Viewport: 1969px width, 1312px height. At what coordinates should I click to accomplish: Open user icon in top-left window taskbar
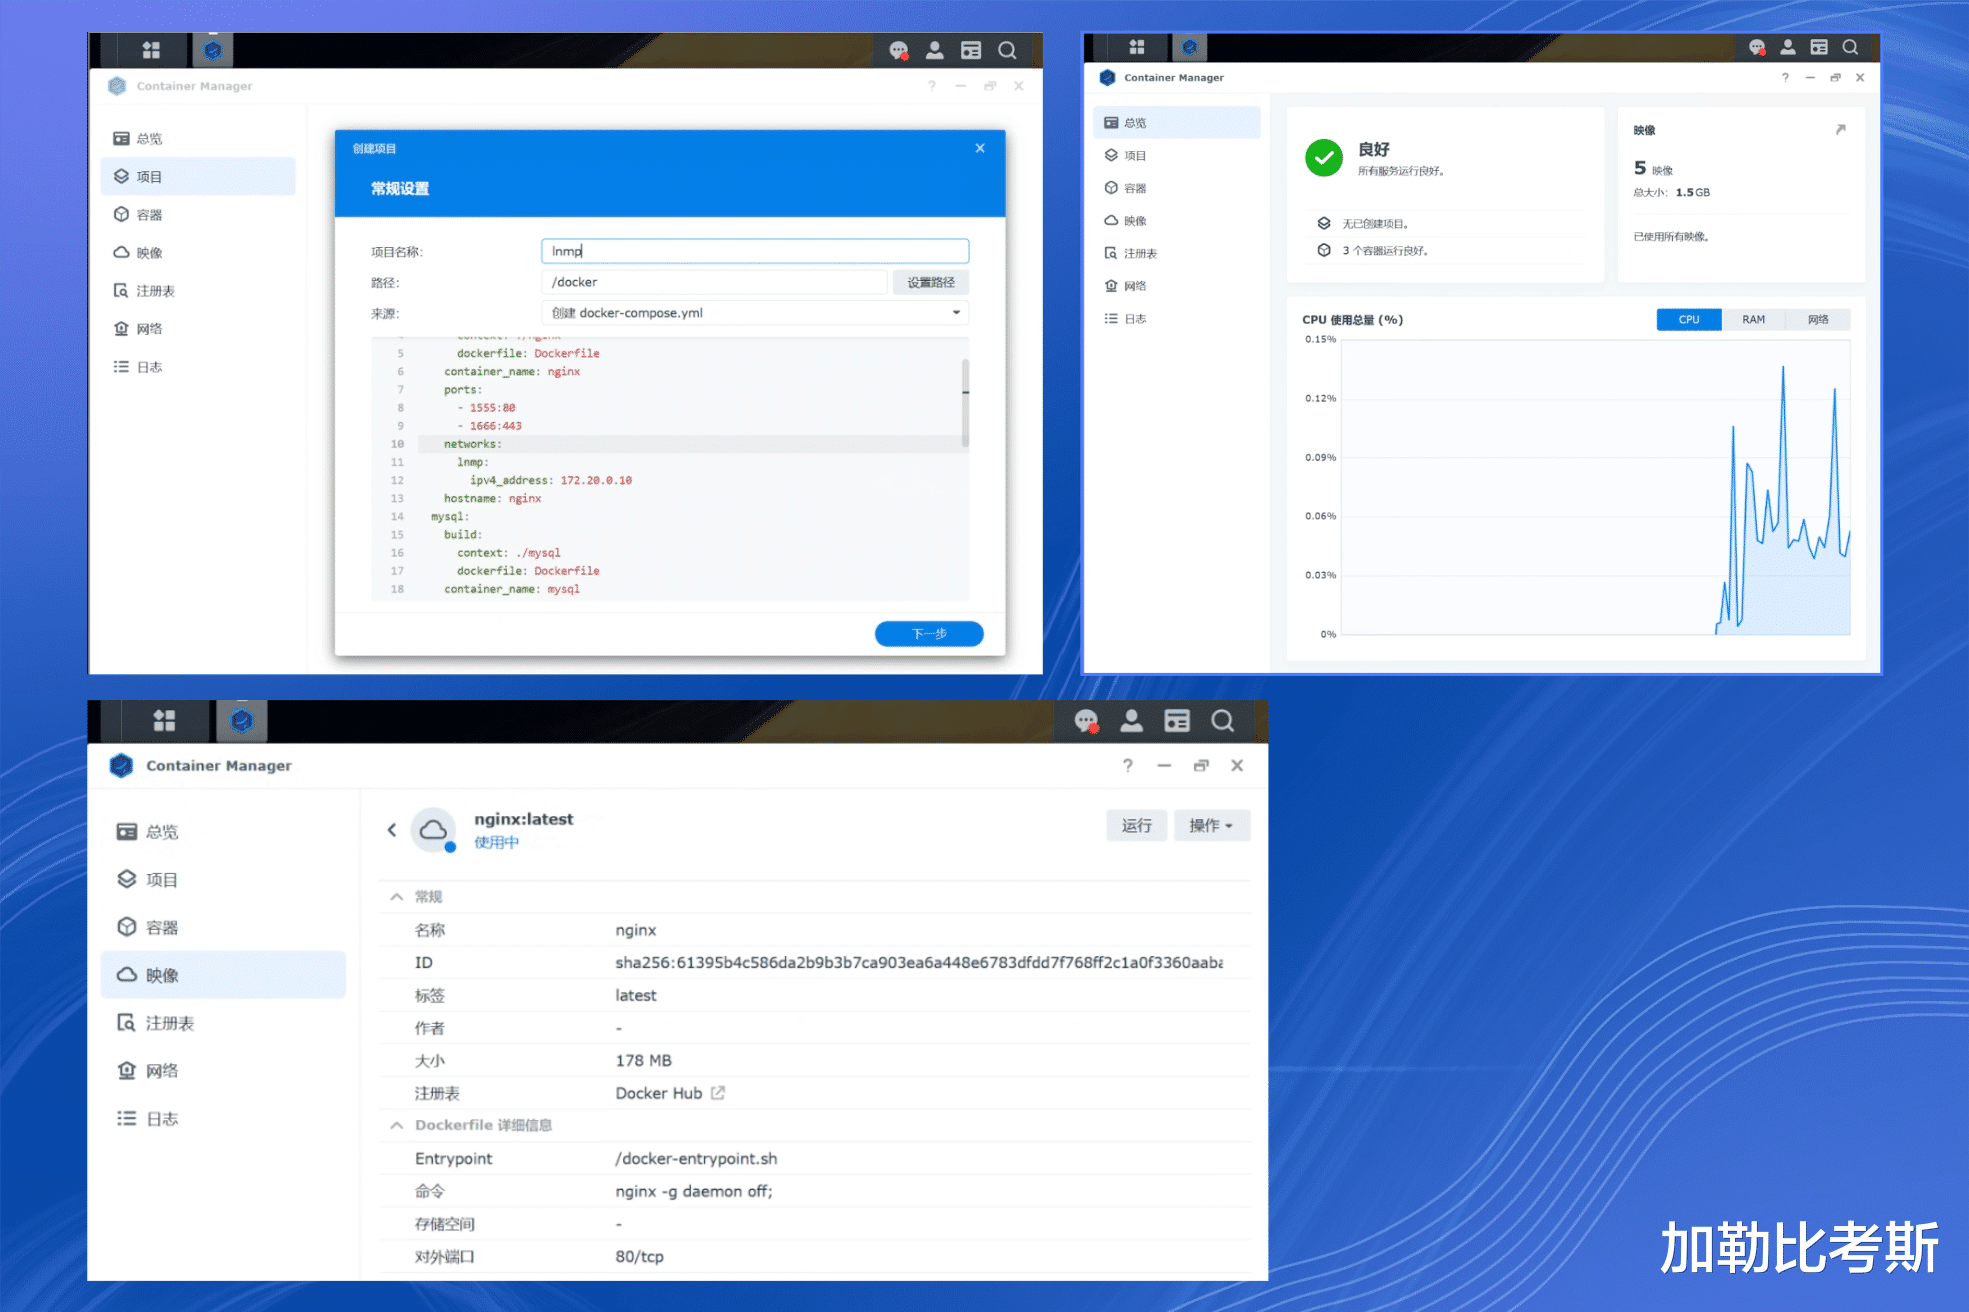coord(935,50)
